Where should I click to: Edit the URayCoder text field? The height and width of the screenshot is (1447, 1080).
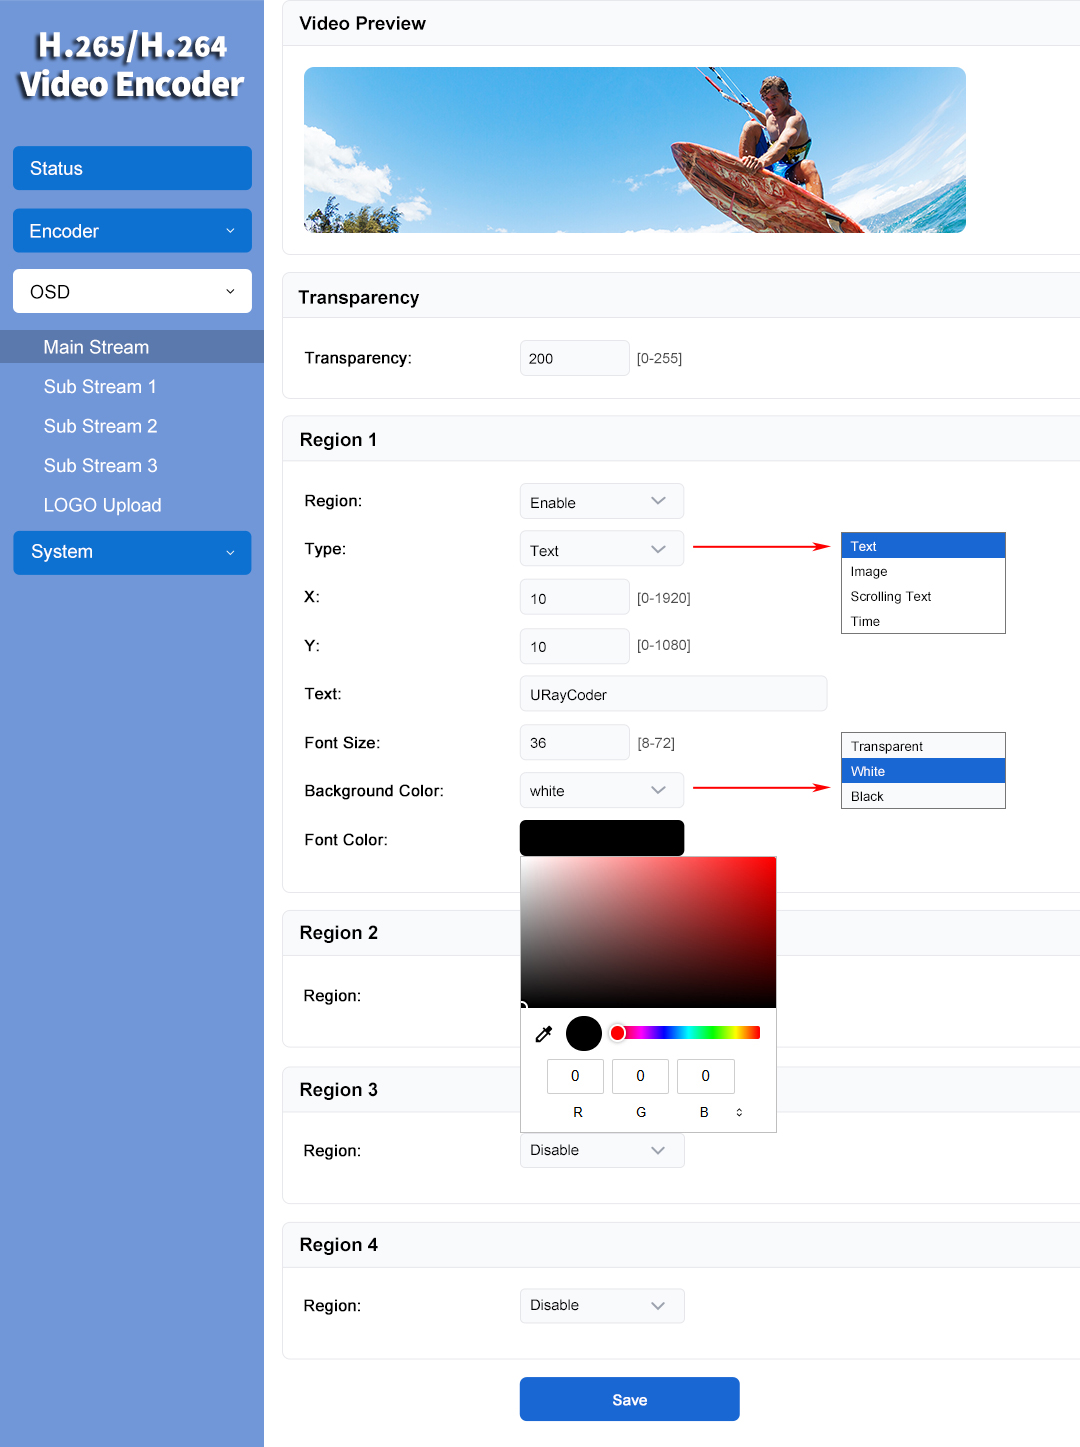pyautogui.click(x=673, y=694)
